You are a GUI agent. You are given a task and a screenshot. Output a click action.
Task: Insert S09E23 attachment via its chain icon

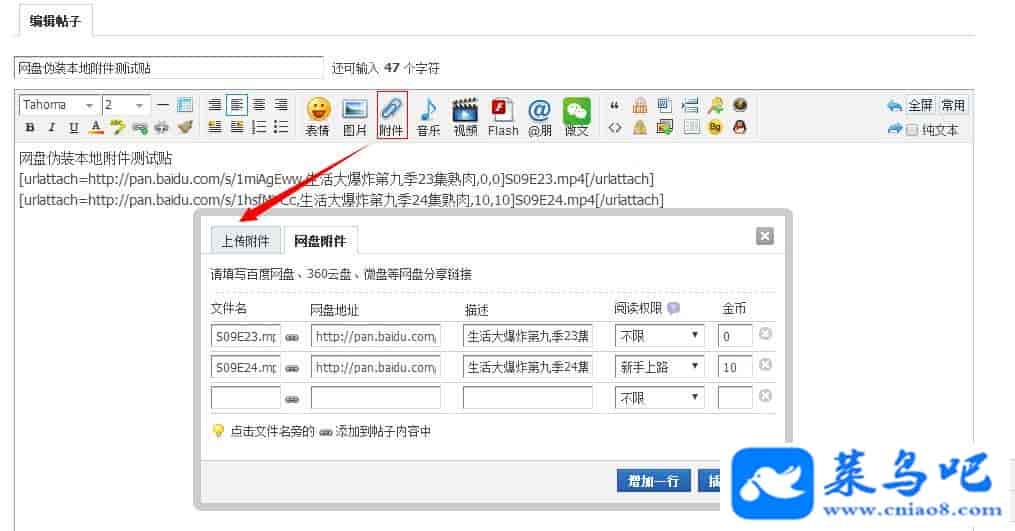(x=293, y=337)
